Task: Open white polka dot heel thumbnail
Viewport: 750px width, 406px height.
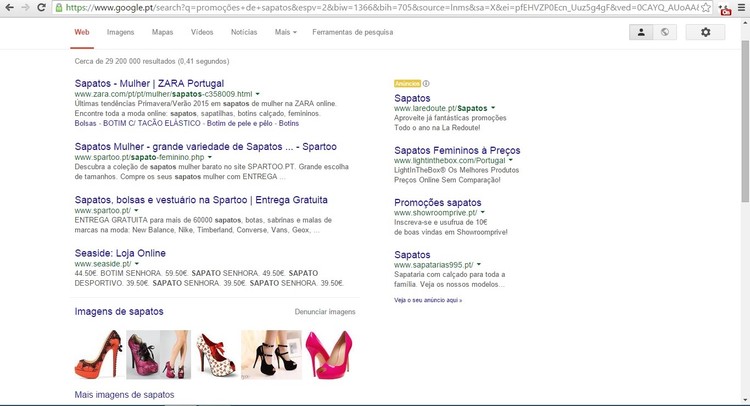Action: (216, 354)
